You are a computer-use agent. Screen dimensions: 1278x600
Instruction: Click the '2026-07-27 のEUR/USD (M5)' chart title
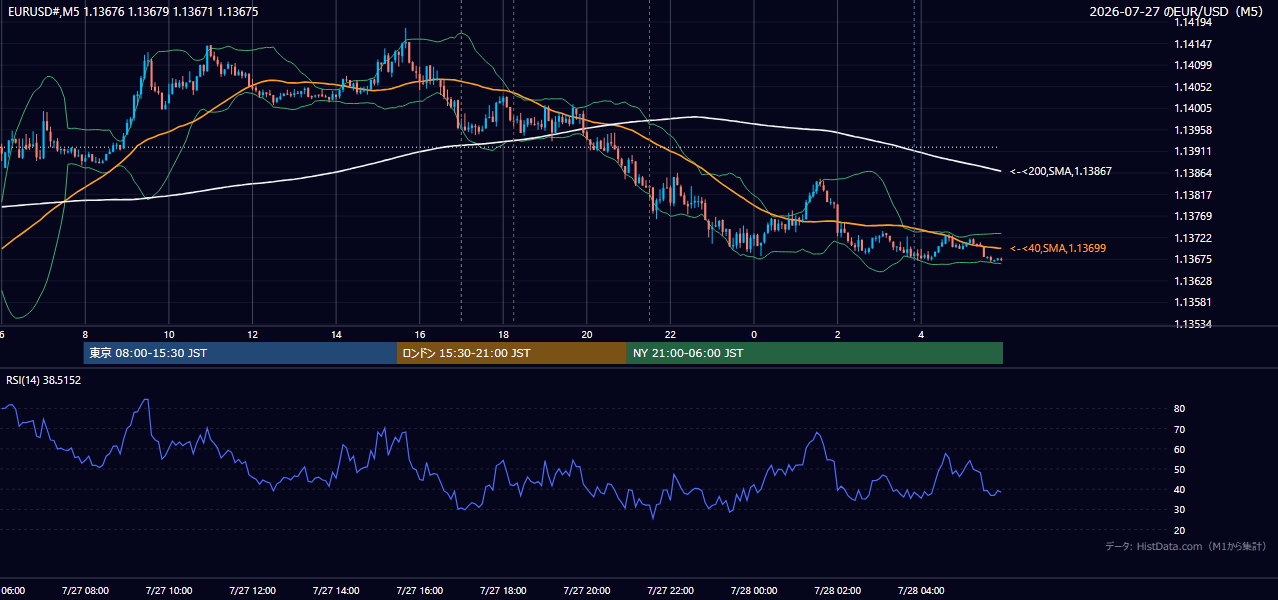click(x=1177, y=12)
